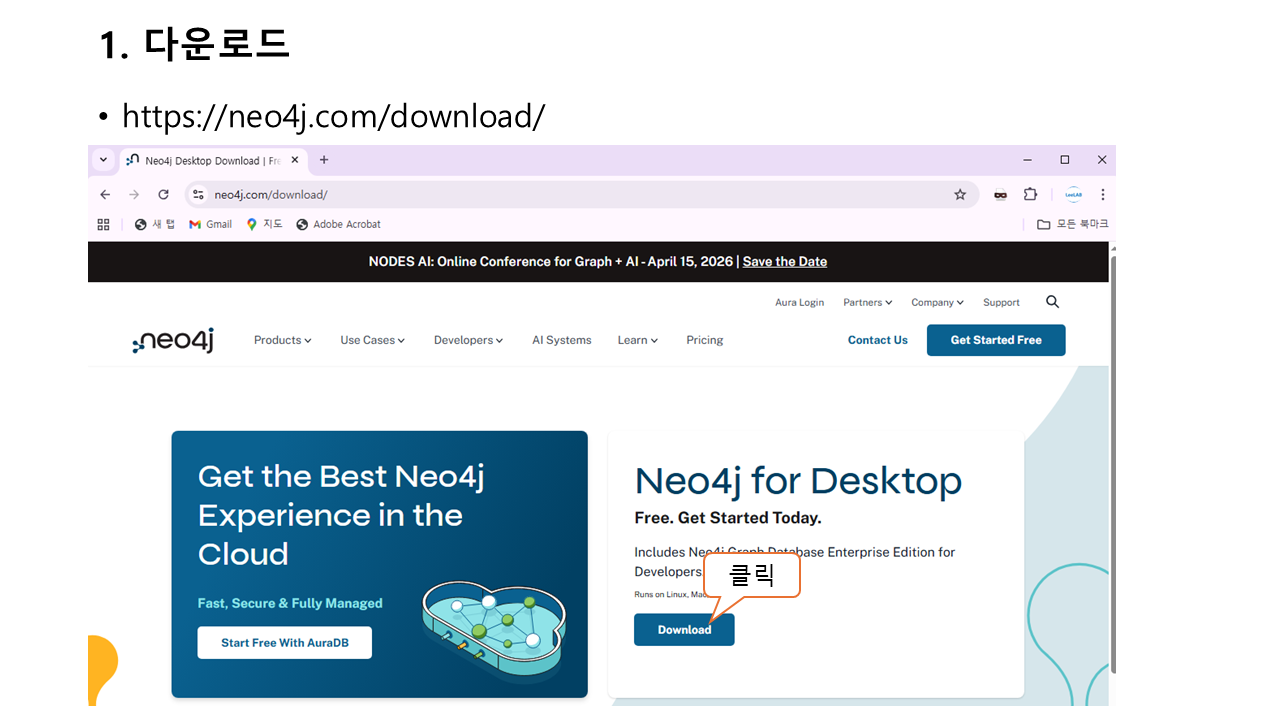The image size is (1280, 720).
Task: Bookmark this page with the star icon
Action: coord(960,195)
